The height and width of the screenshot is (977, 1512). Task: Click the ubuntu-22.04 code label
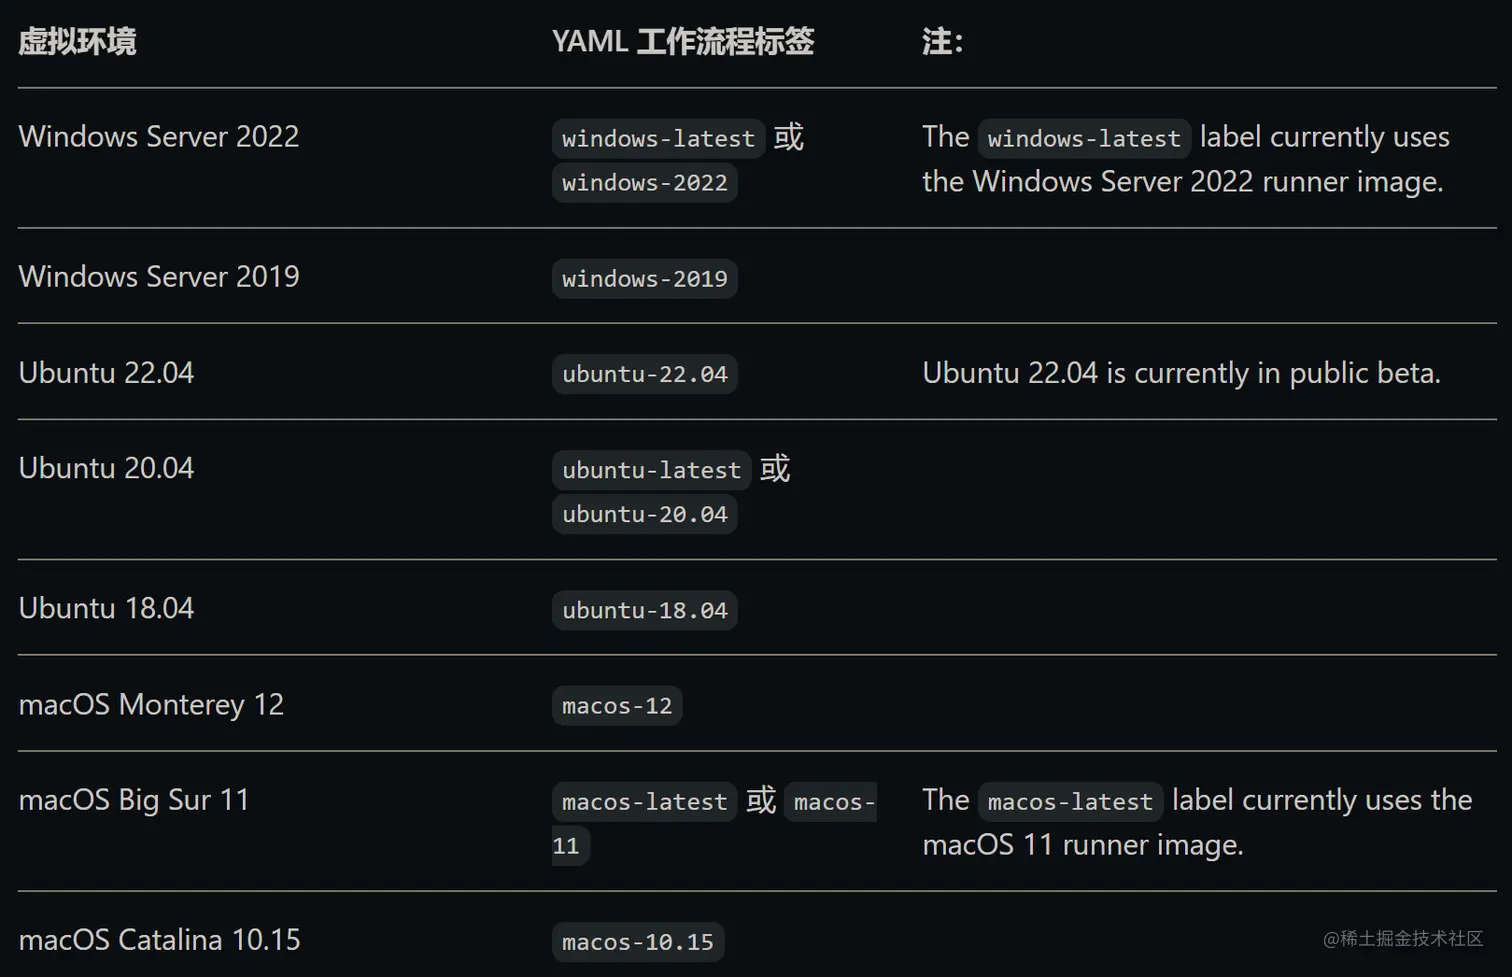pos(644,374)
